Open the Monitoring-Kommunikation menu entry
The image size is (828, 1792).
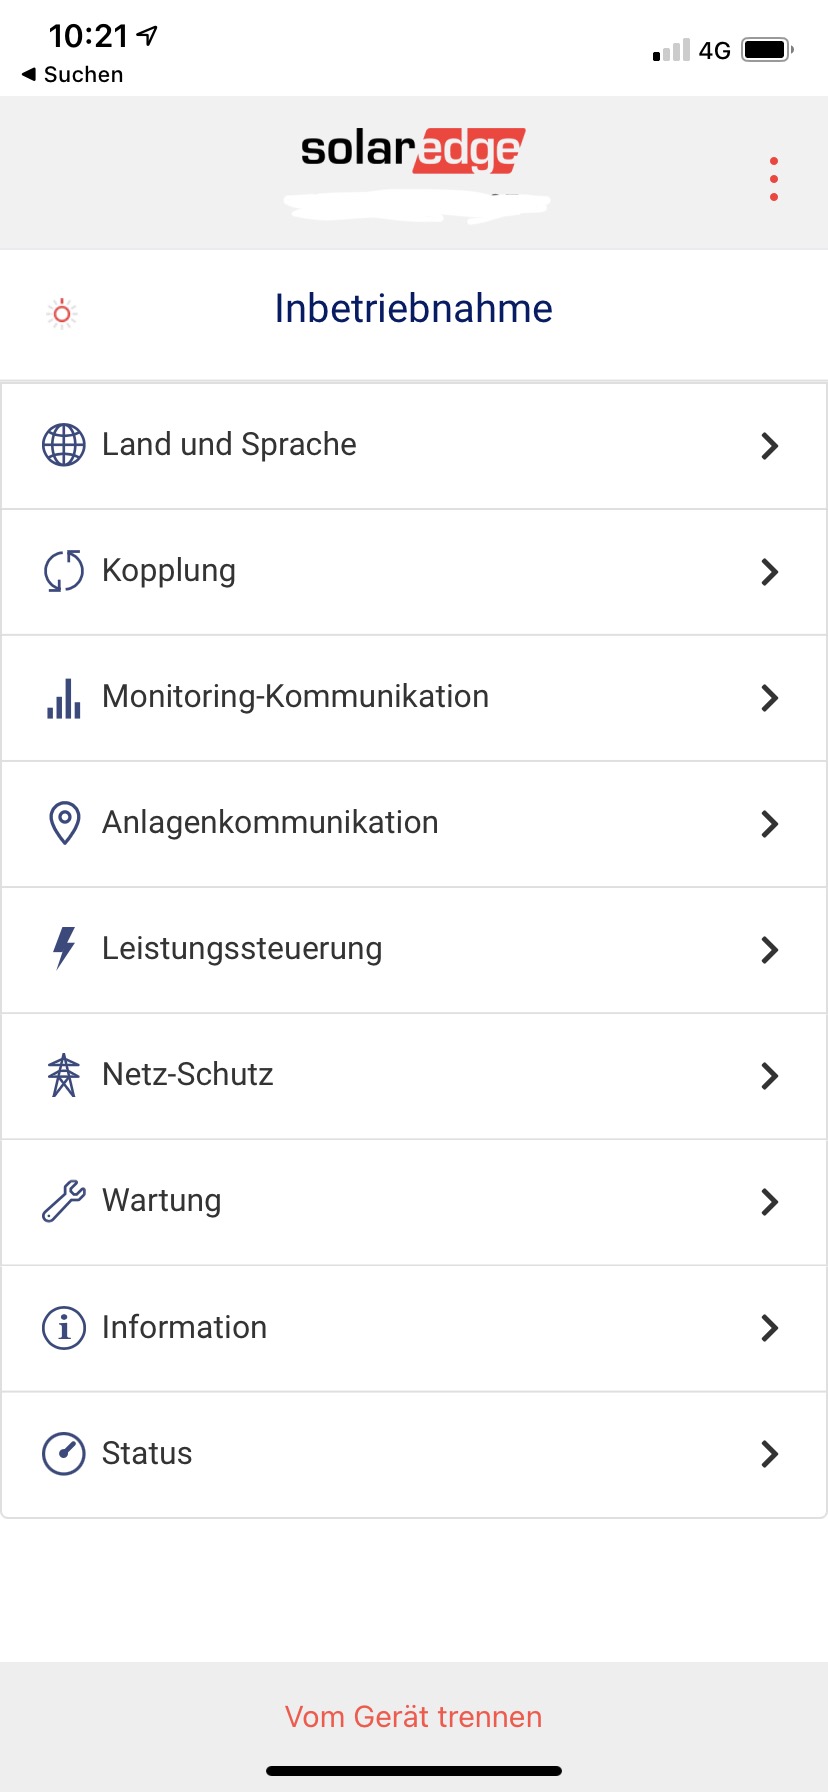click(295, 697)
